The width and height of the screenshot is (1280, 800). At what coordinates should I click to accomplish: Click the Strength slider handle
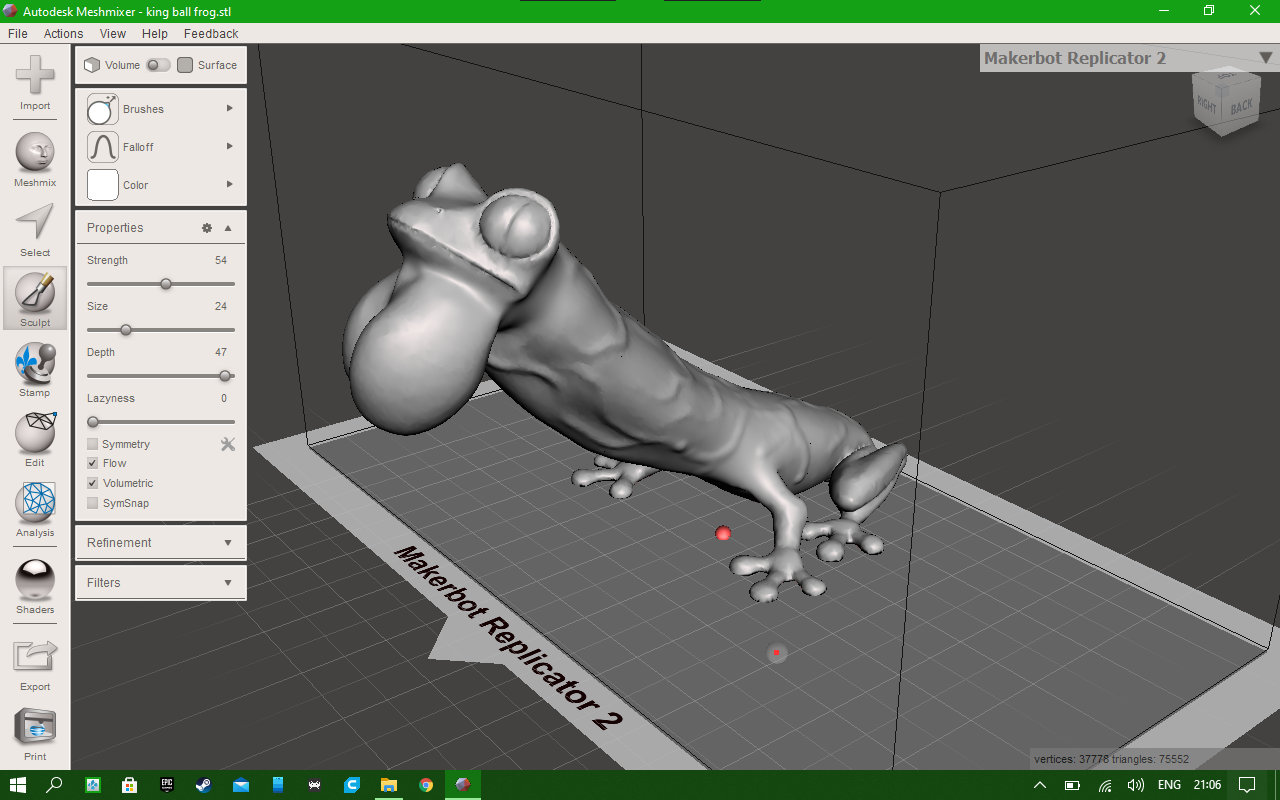(x=166, y=284)
